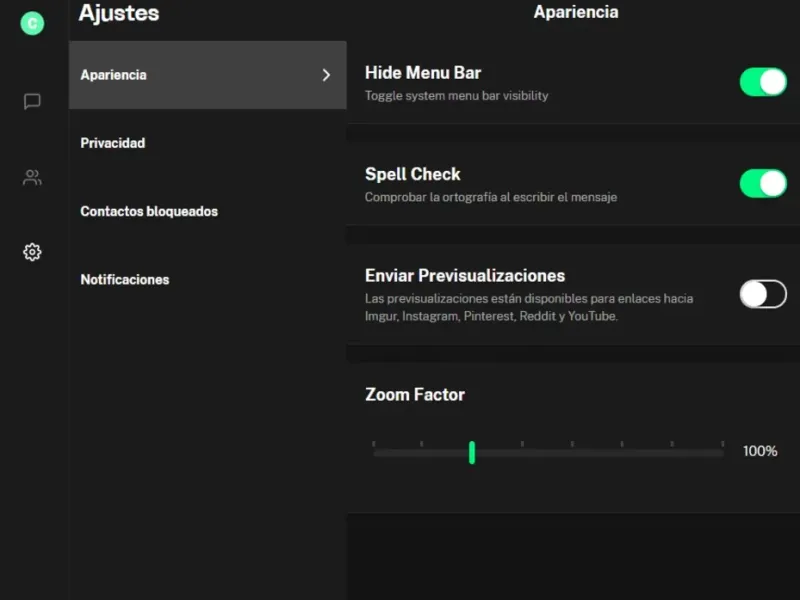Click the chevron arrow beside Apariencia
Image resolution: width=800 pixels, height=600 pixels.
pos(326,75)
